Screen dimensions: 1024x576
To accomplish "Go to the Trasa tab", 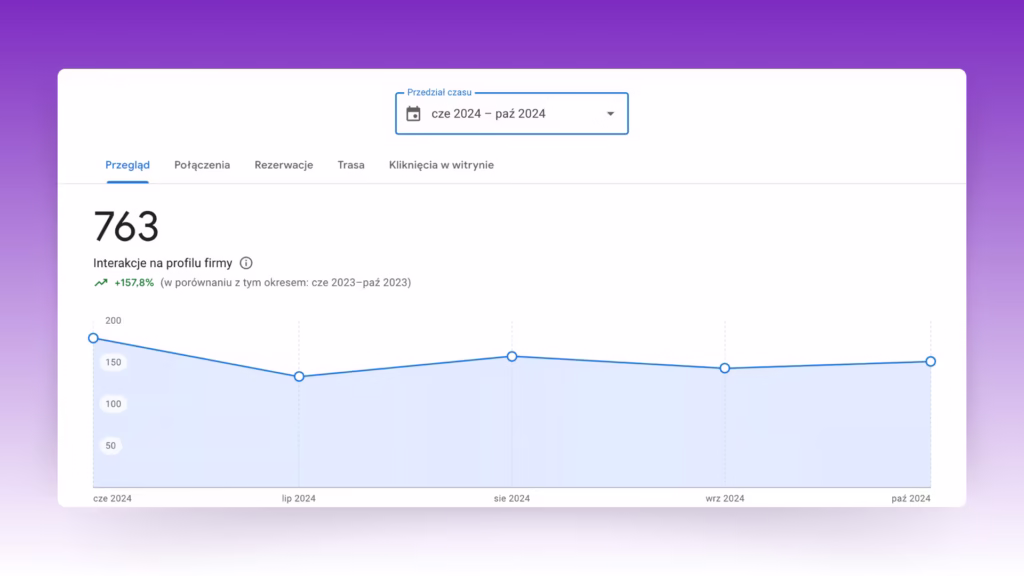I will pyautogui.click(x=351, y=165).
